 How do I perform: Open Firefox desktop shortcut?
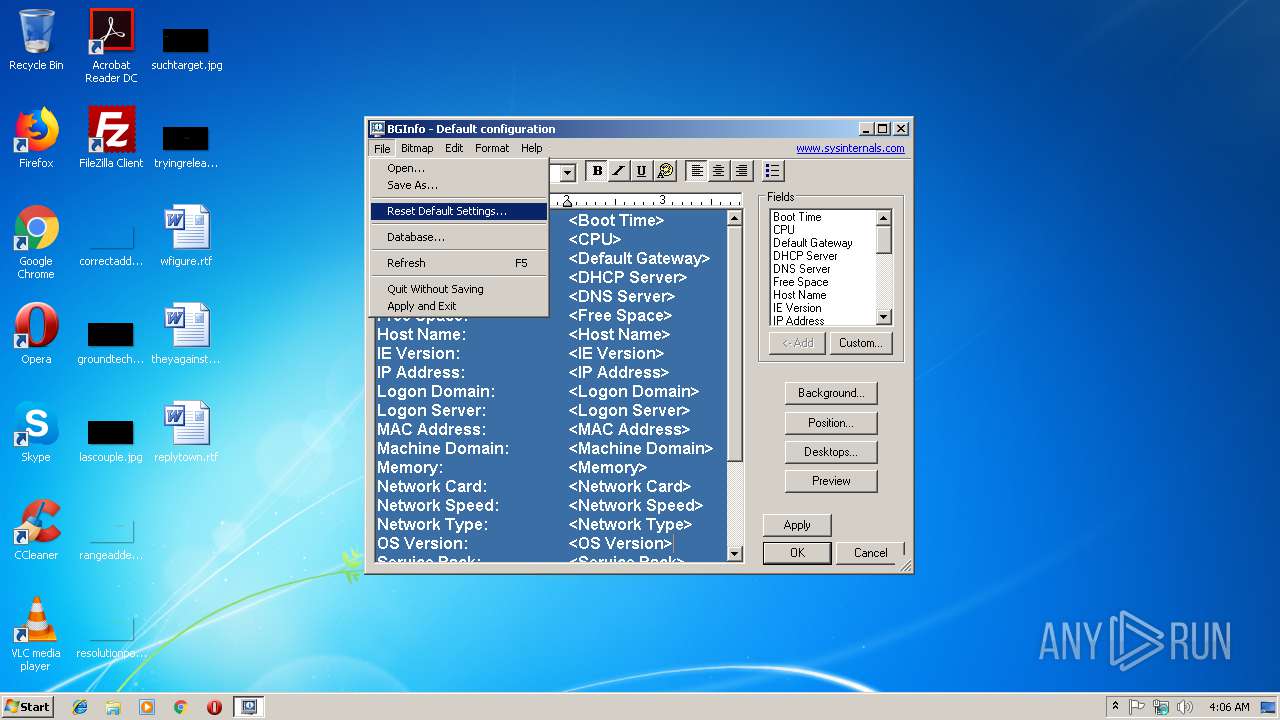pos(36,138)
